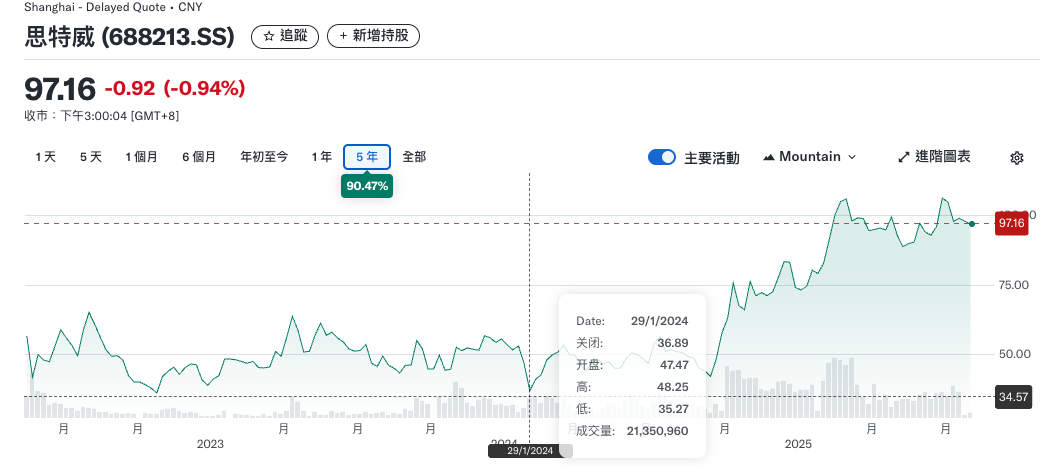Click the 50.00 y-axis label
1049x466 pixels.
pyautogui.click(x=1014, y=354)
